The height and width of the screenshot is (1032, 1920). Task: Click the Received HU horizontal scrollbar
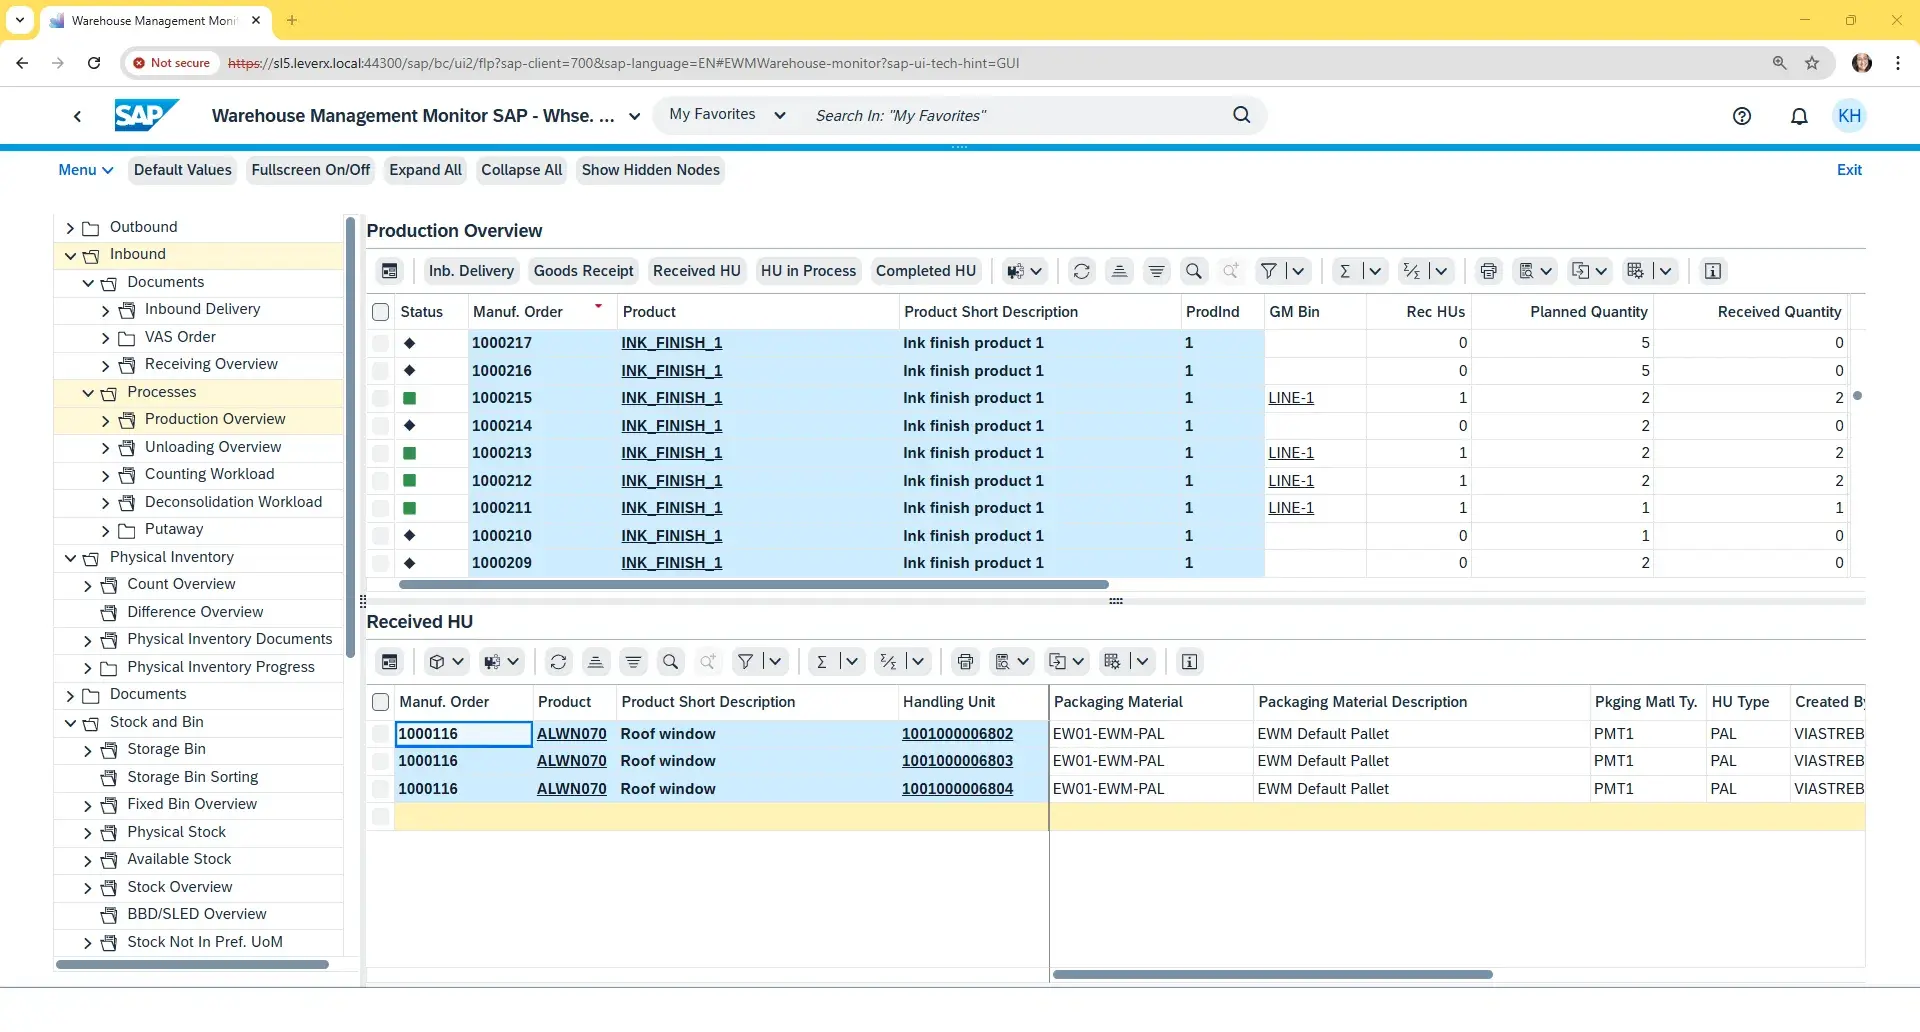[x=1273, y=974]
